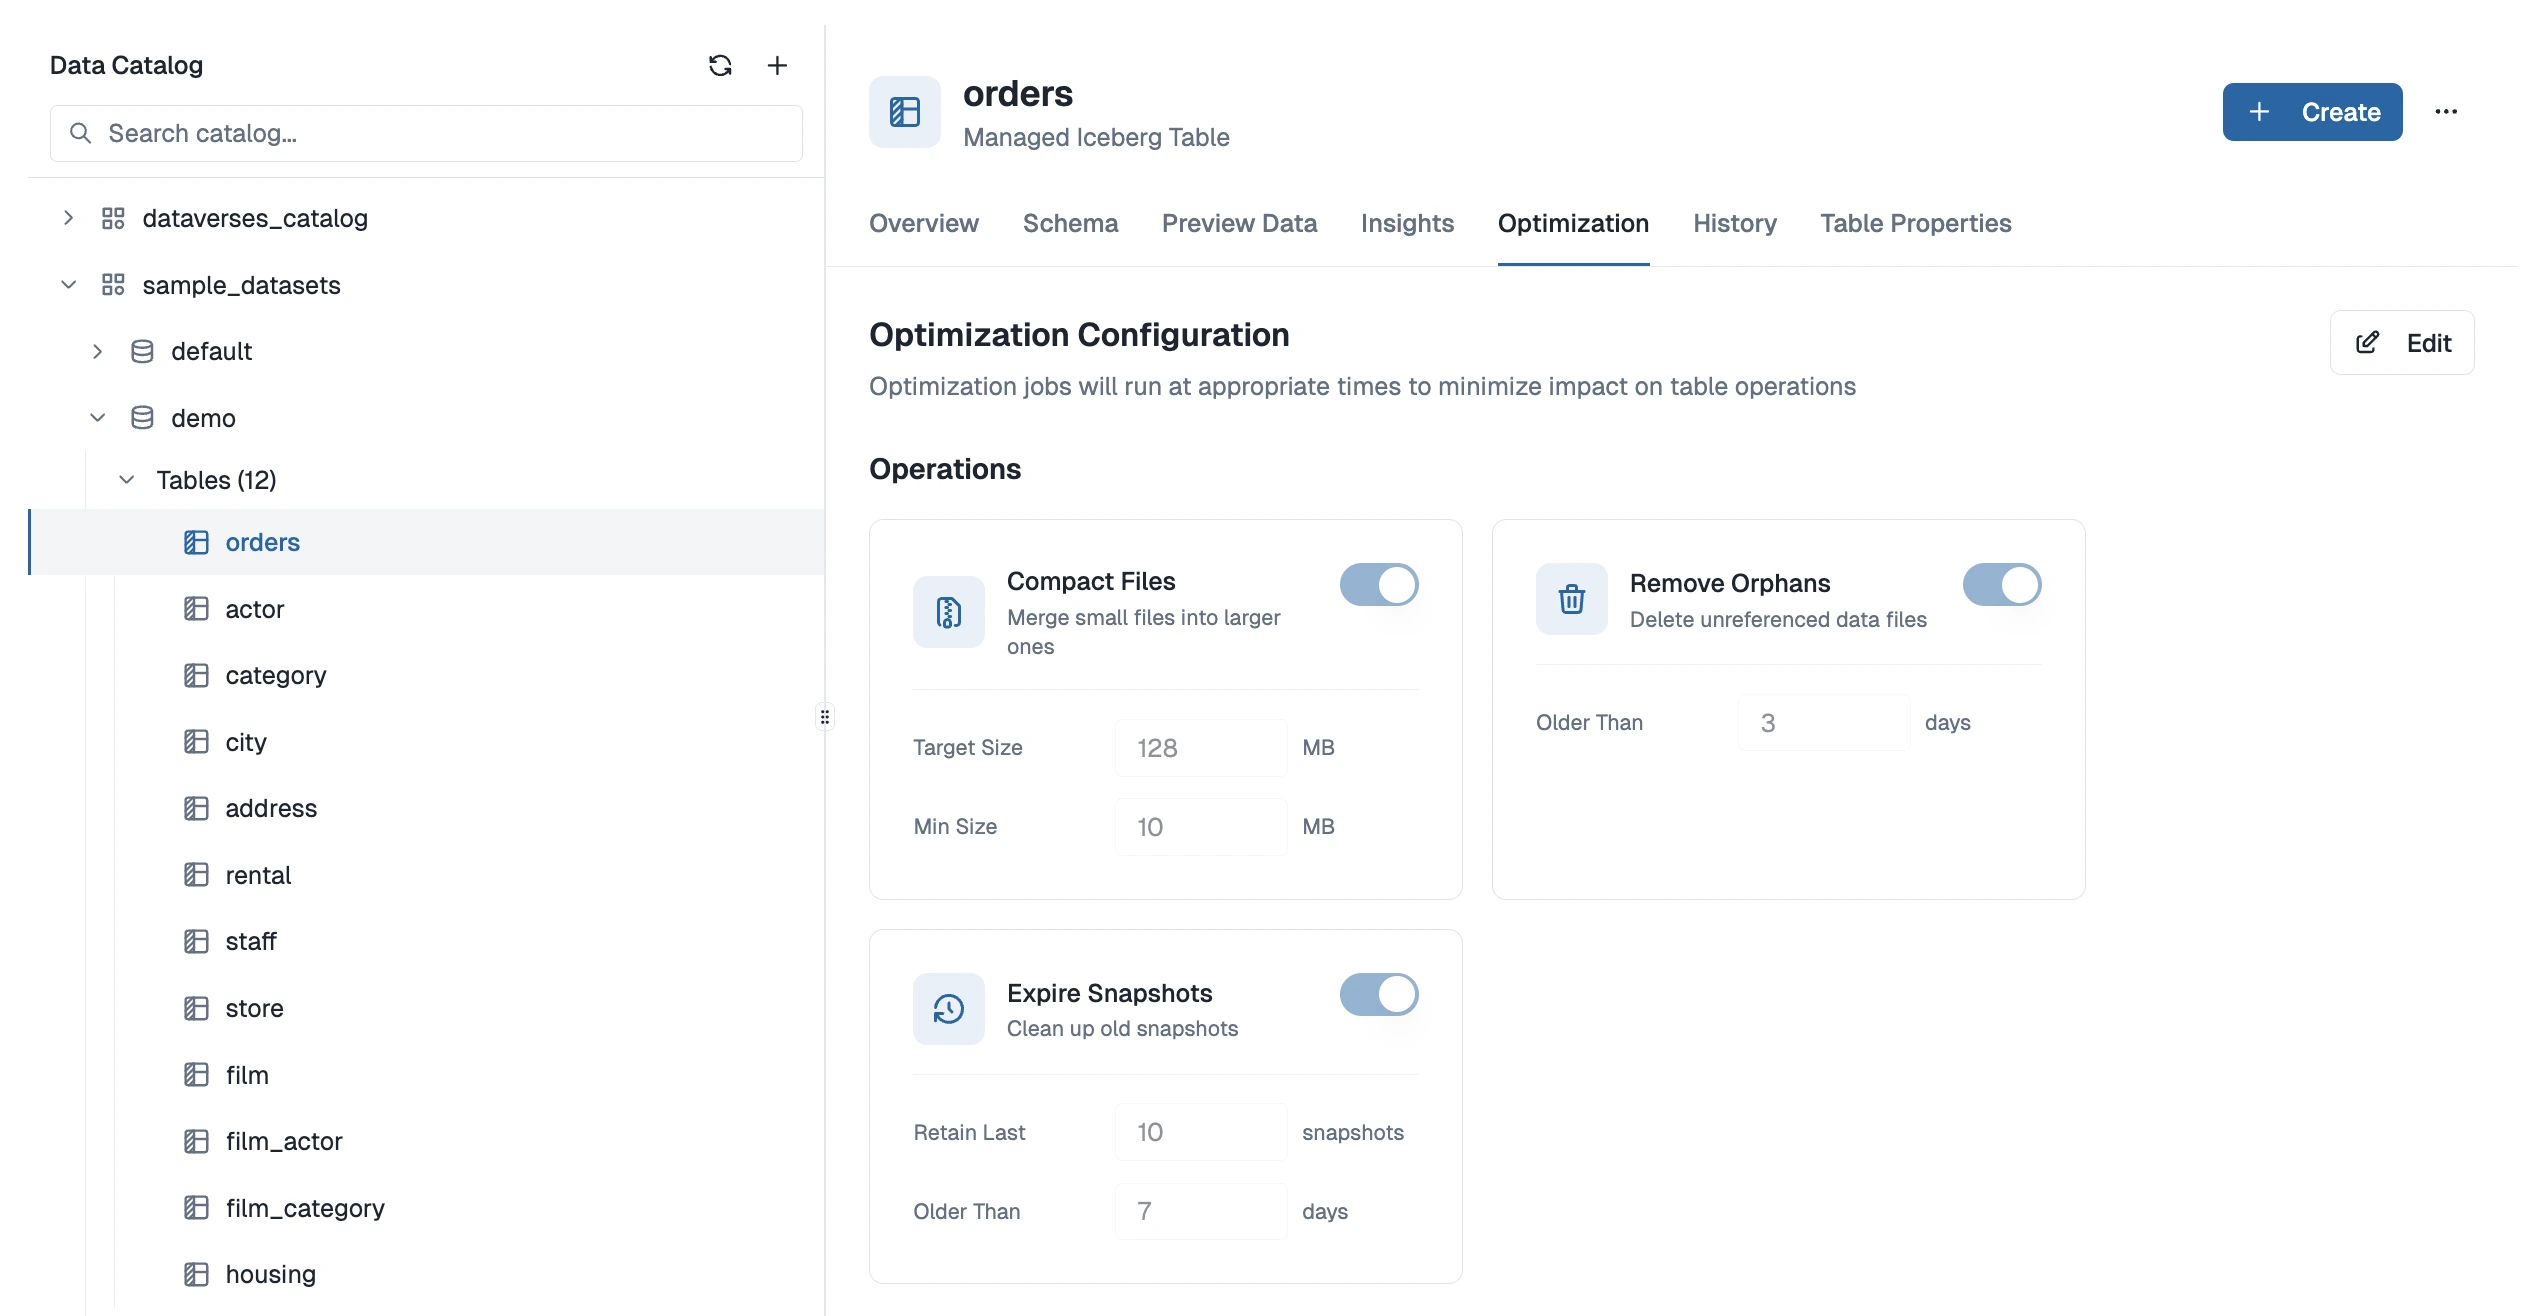Click the Create button

point(2312,111)
